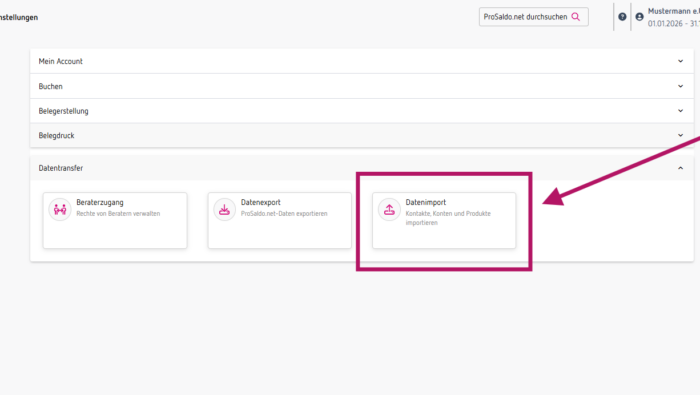The image size is (700, 395).
Task: Open the help question mark icon
Action: pyautogui.click(x=622, y=17)
